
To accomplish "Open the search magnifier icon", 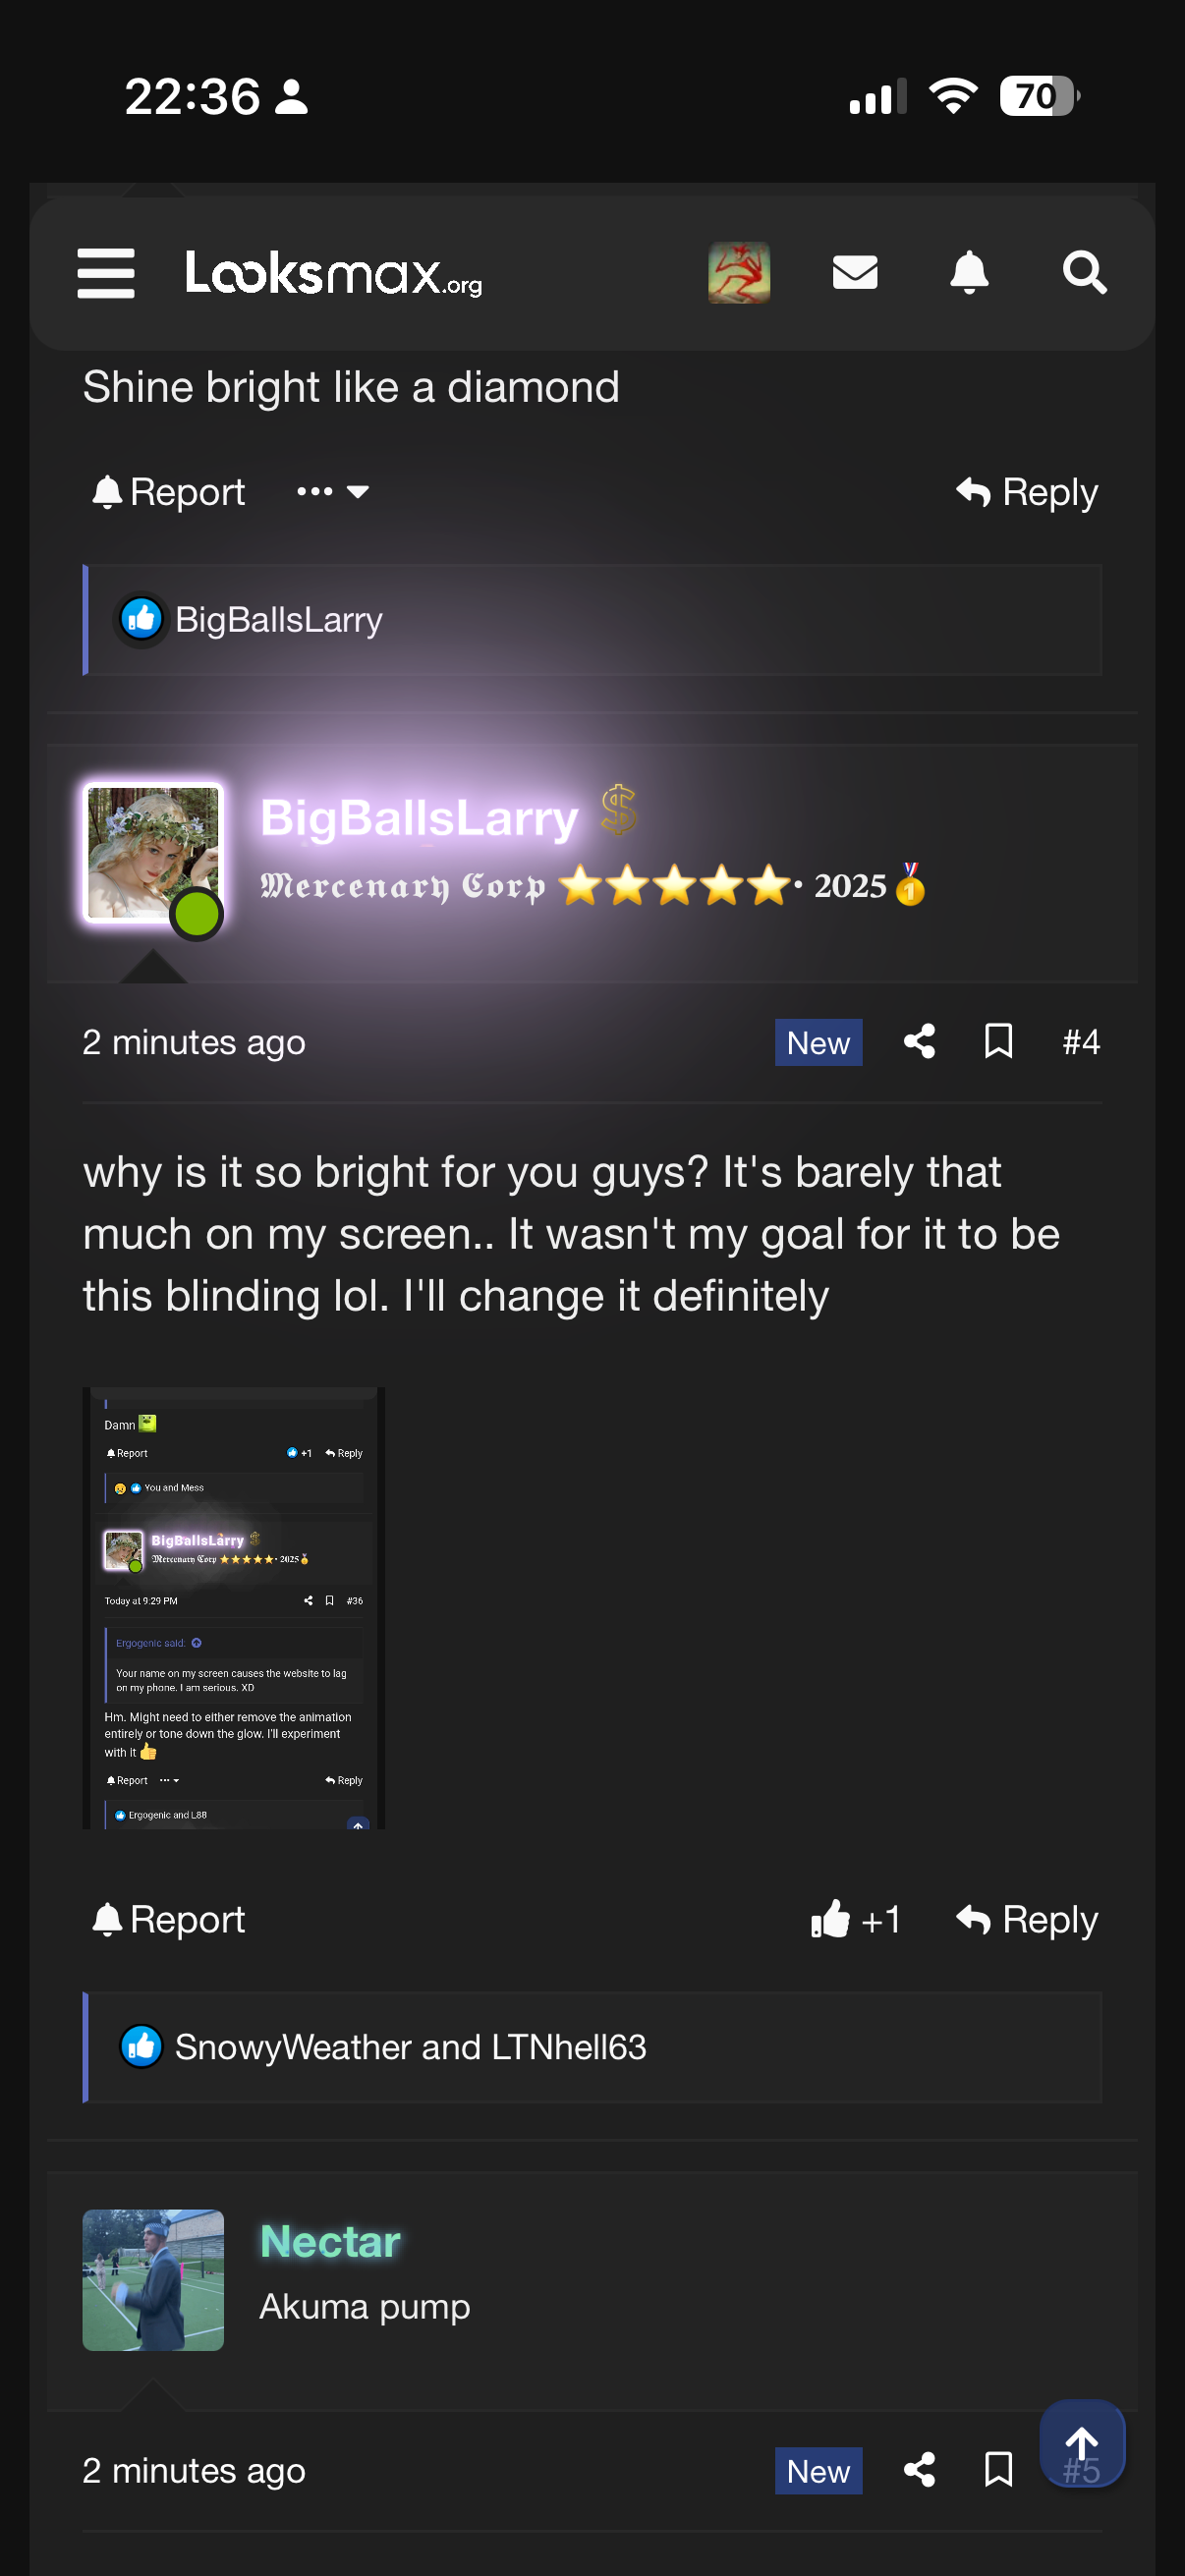I will [1085, 272].
